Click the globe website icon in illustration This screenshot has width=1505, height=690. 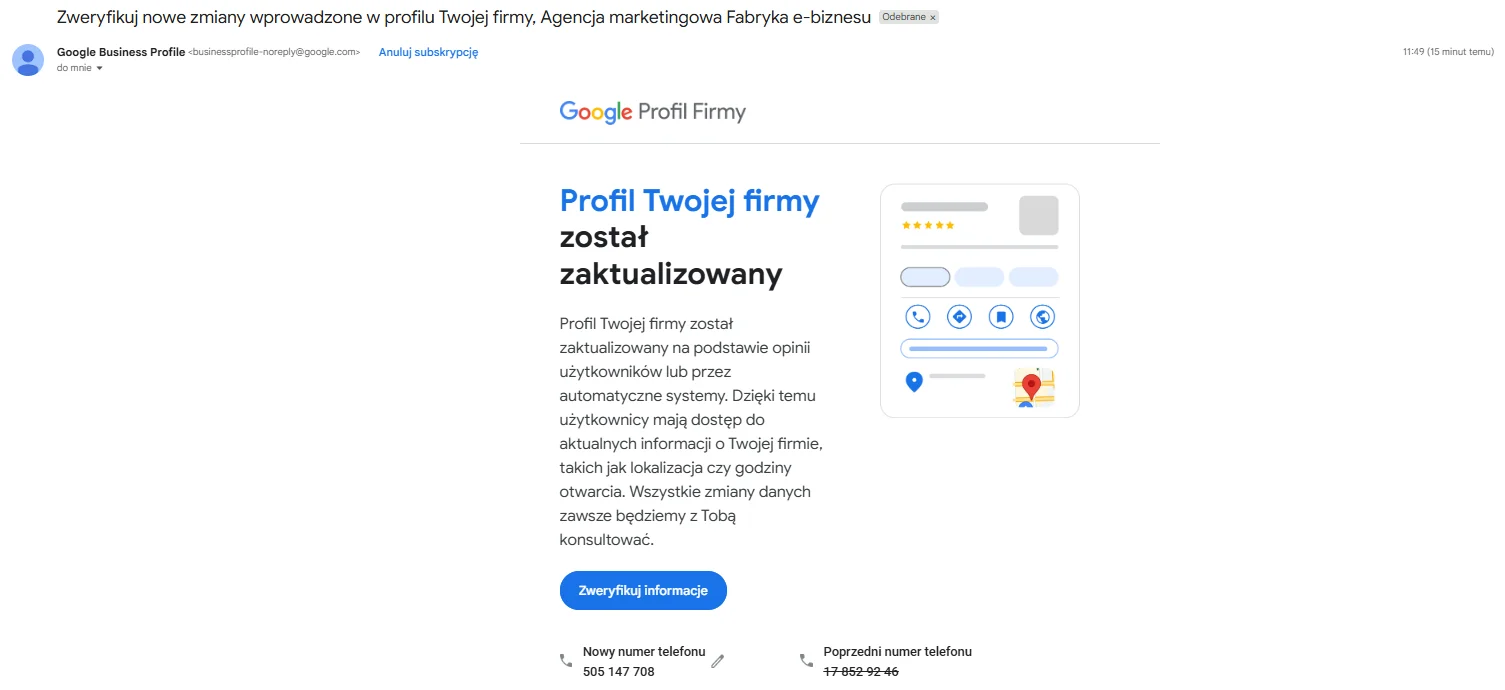1043,317
